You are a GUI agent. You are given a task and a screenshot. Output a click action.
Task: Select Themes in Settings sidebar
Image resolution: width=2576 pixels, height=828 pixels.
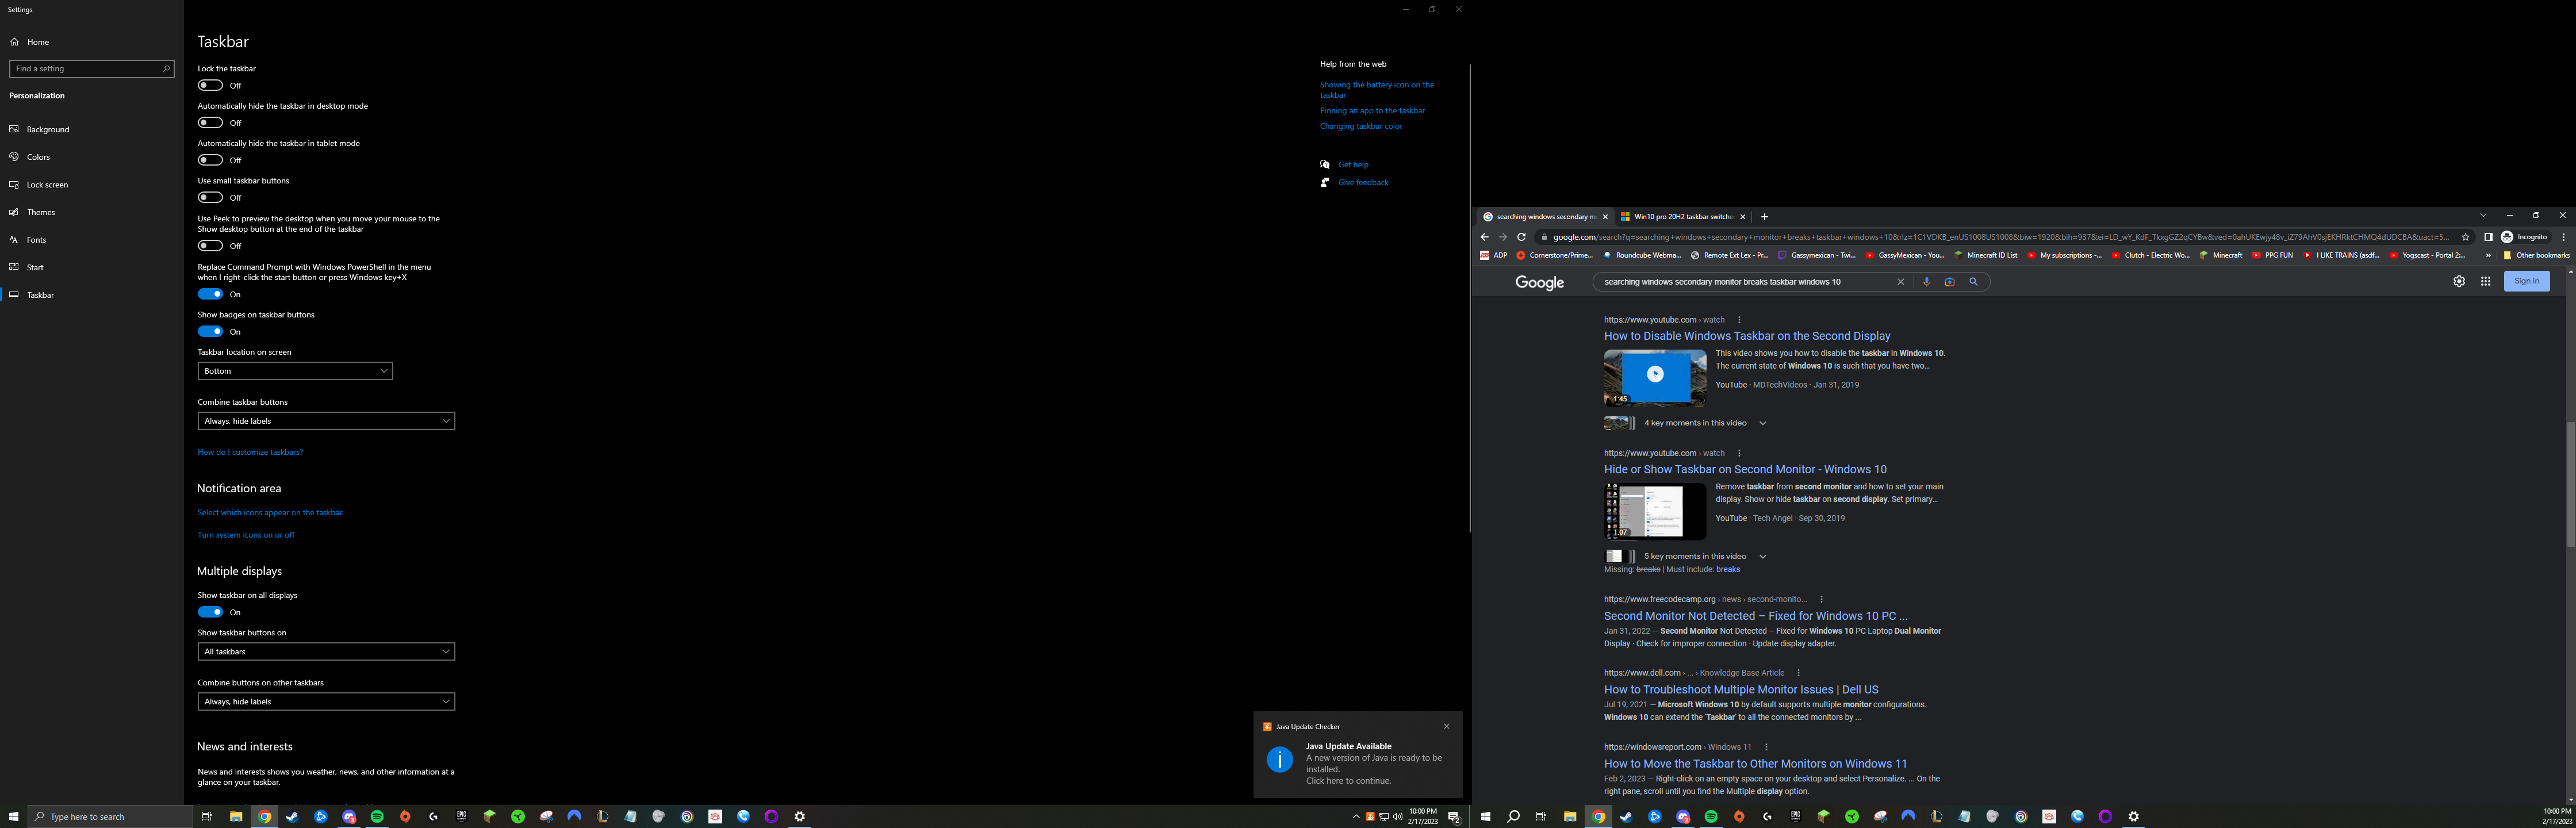pyautogui.click(x=41, y=212)
